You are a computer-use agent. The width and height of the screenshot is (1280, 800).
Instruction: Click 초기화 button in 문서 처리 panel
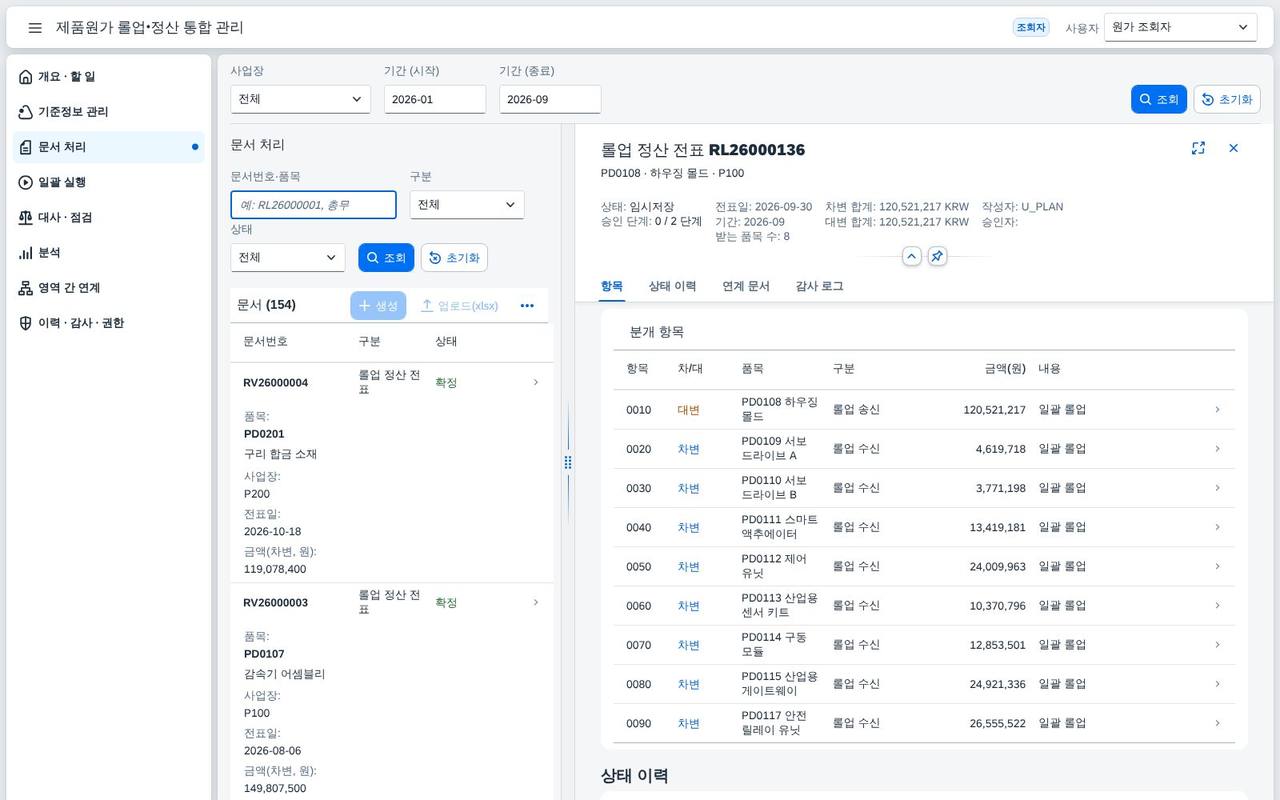pyautogui.click(x=454, y=257)
